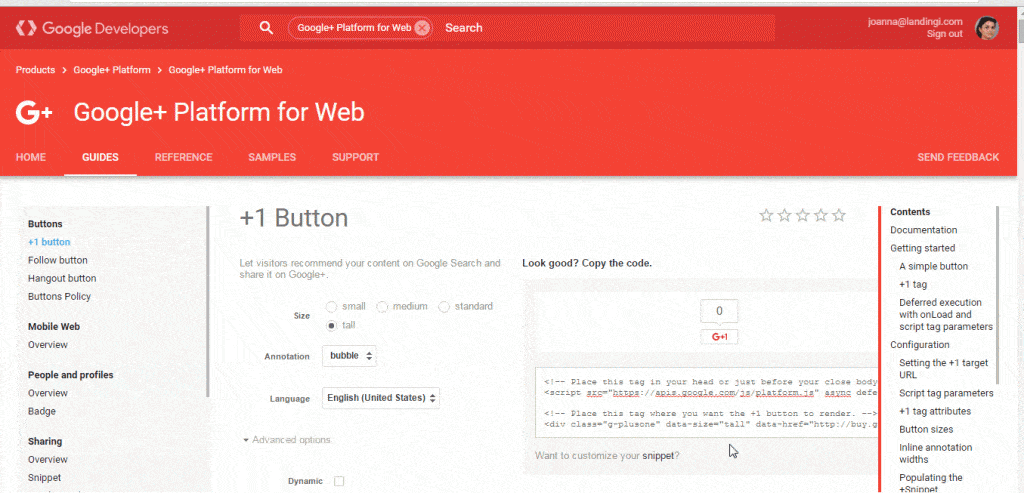Remove the Google+ Platform for Web search chip
This screenshot has width=1024, height=493.
tap(422, 28)
